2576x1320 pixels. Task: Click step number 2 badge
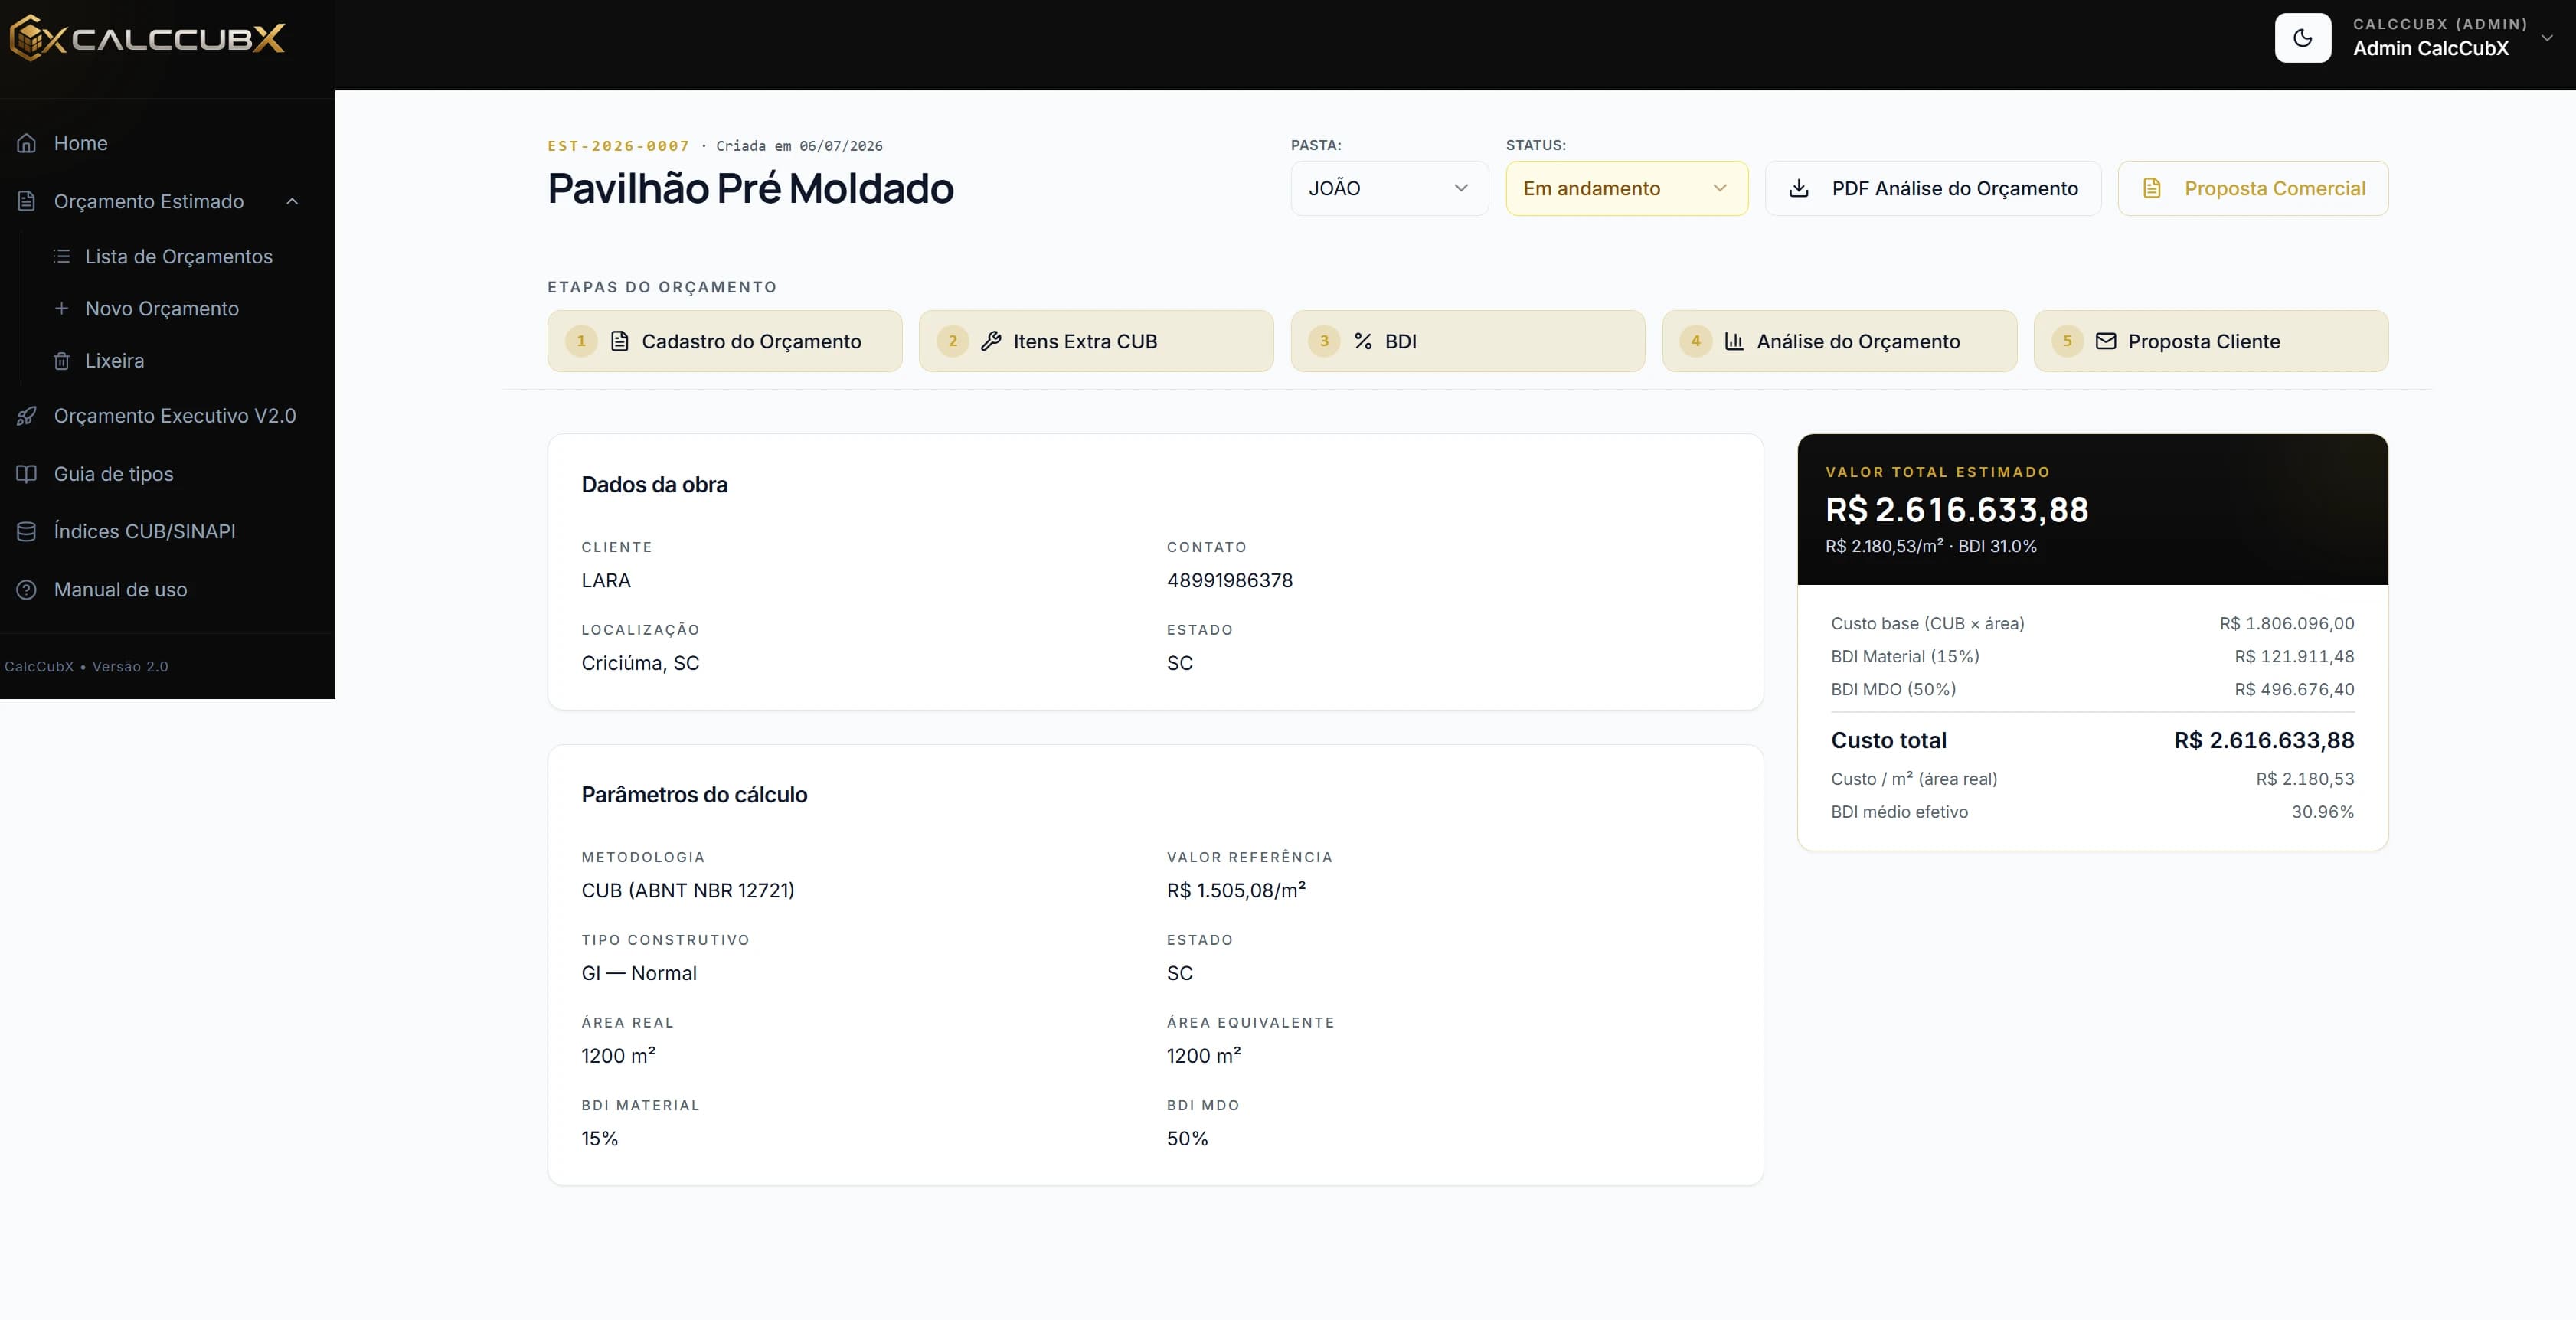(953, 341)
